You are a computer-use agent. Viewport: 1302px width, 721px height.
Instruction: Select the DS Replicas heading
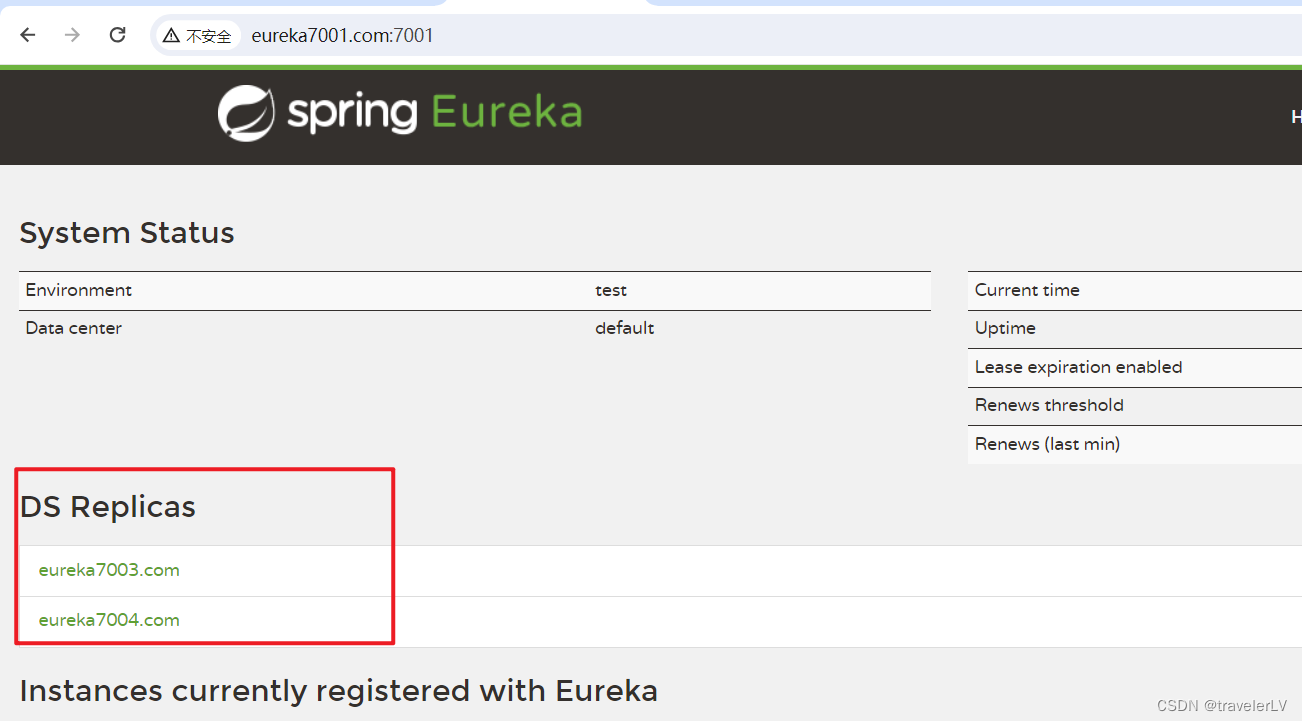(108, 507)
